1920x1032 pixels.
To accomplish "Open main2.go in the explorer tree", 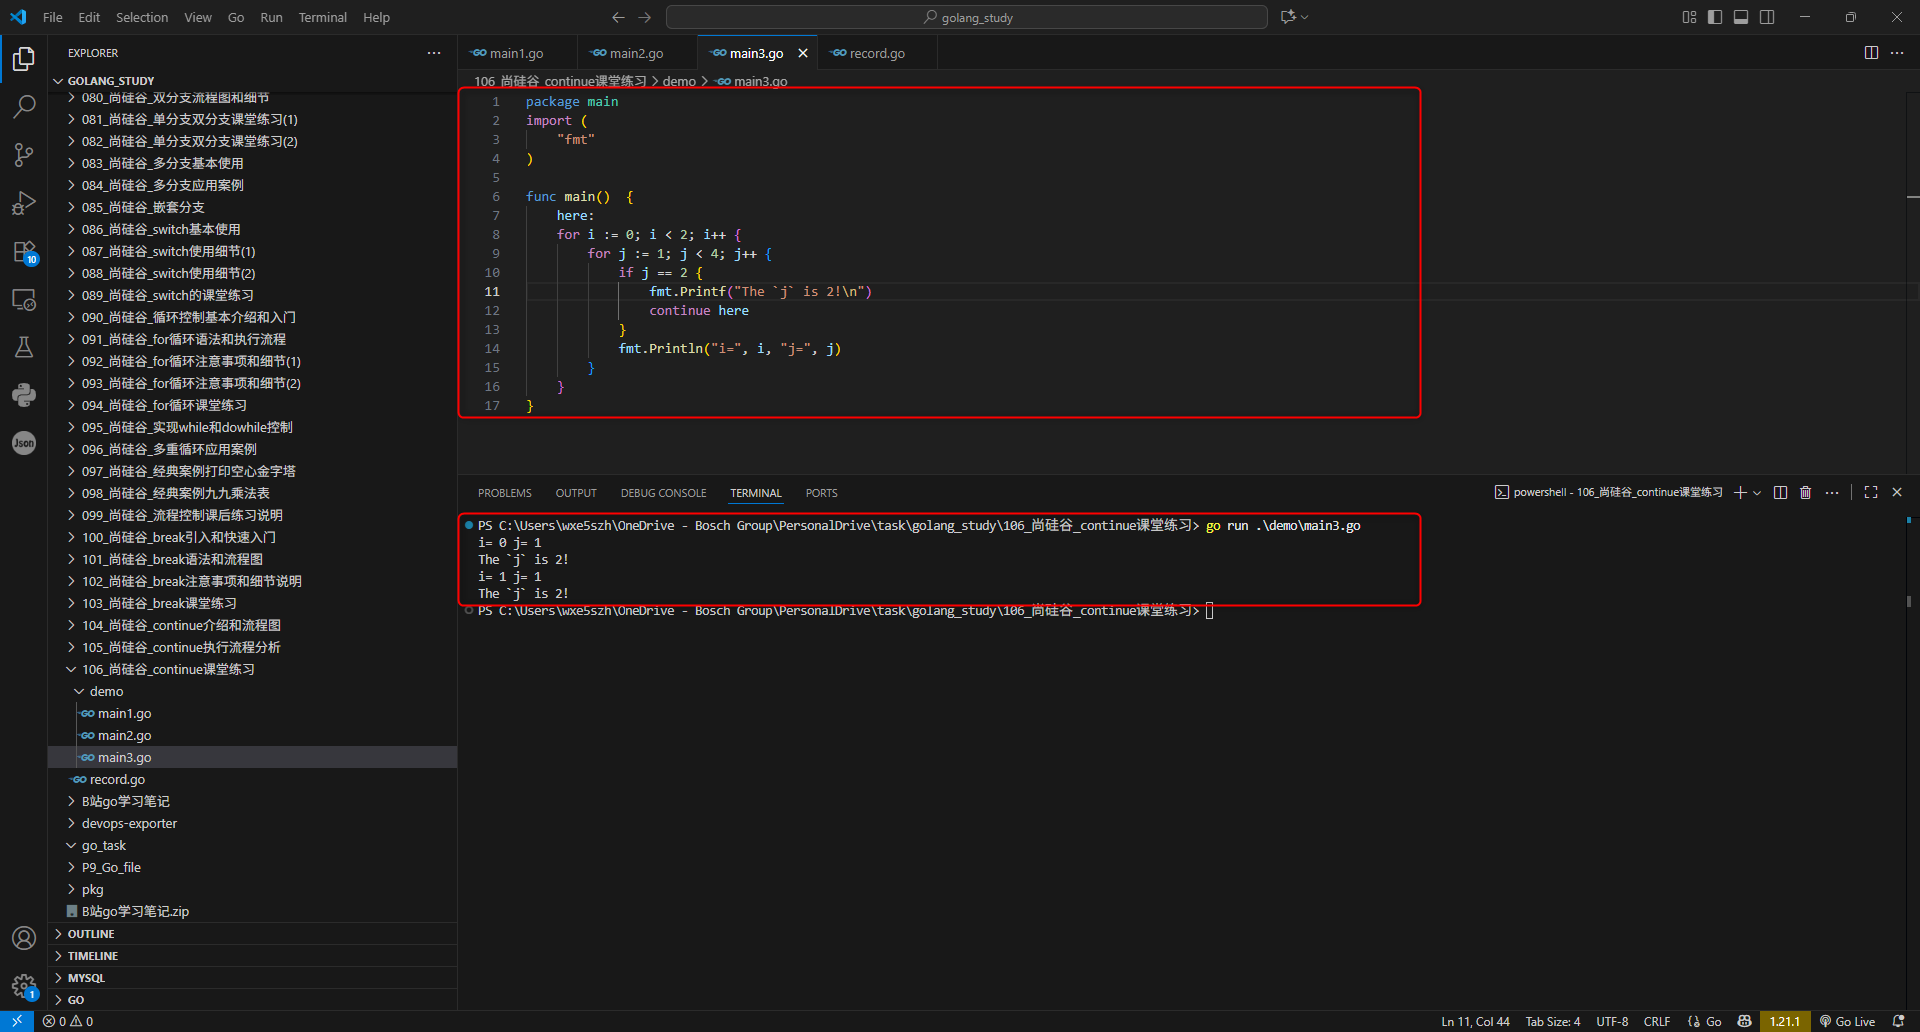I will pos(252,735).
